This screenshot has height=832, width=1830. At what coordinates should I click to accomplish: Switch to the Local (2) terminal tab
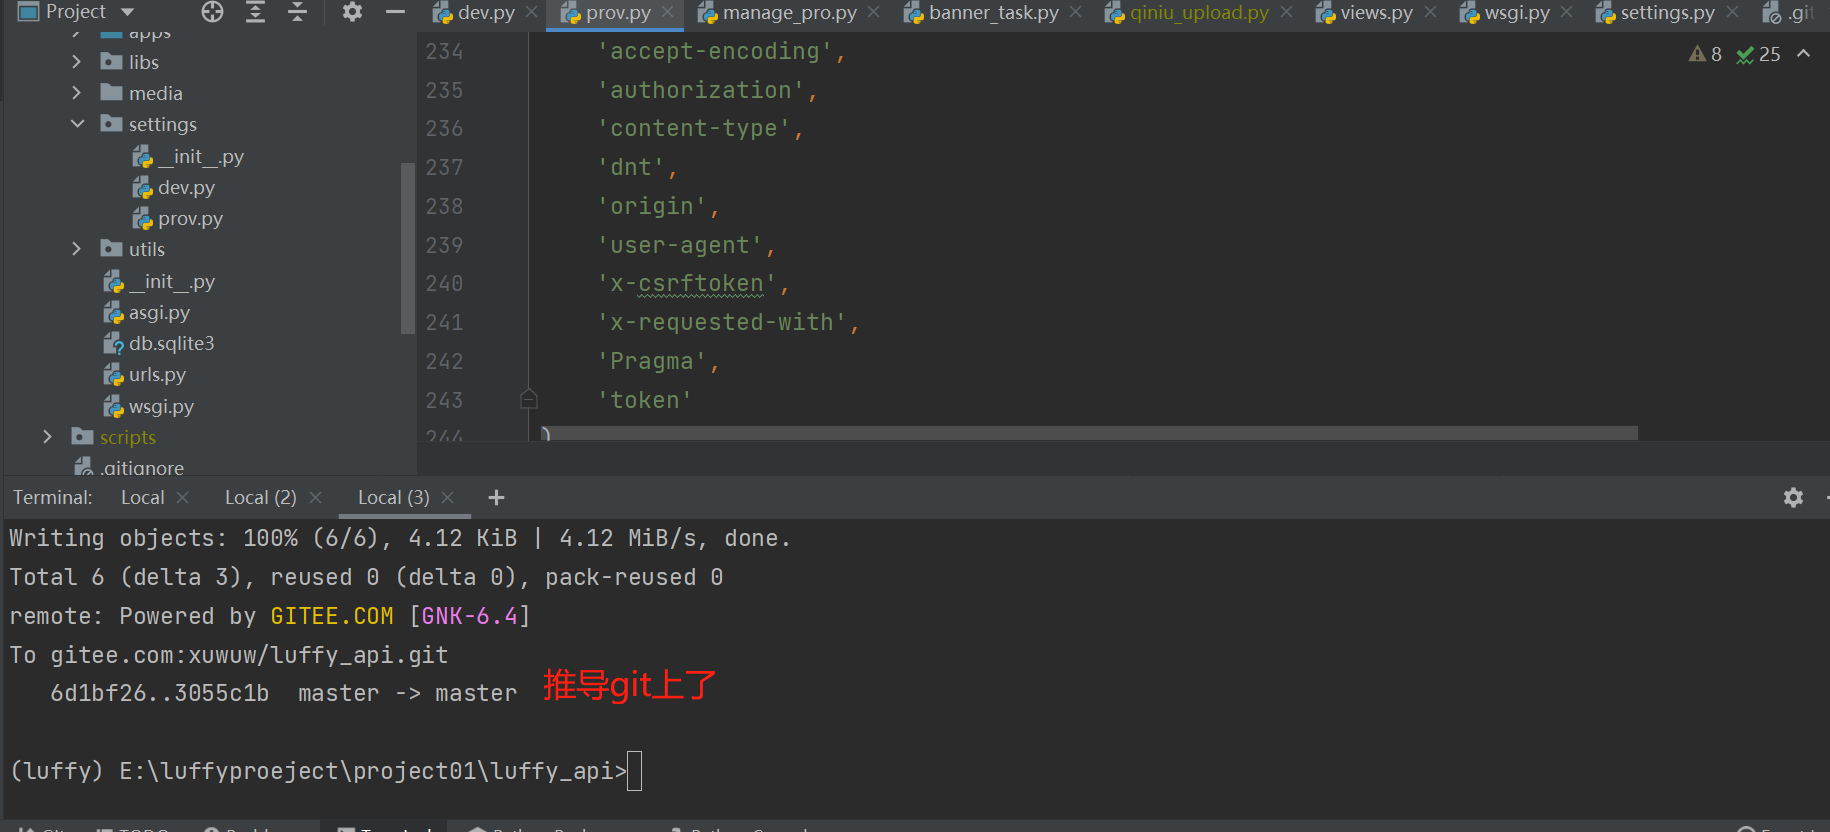point(260,497)
